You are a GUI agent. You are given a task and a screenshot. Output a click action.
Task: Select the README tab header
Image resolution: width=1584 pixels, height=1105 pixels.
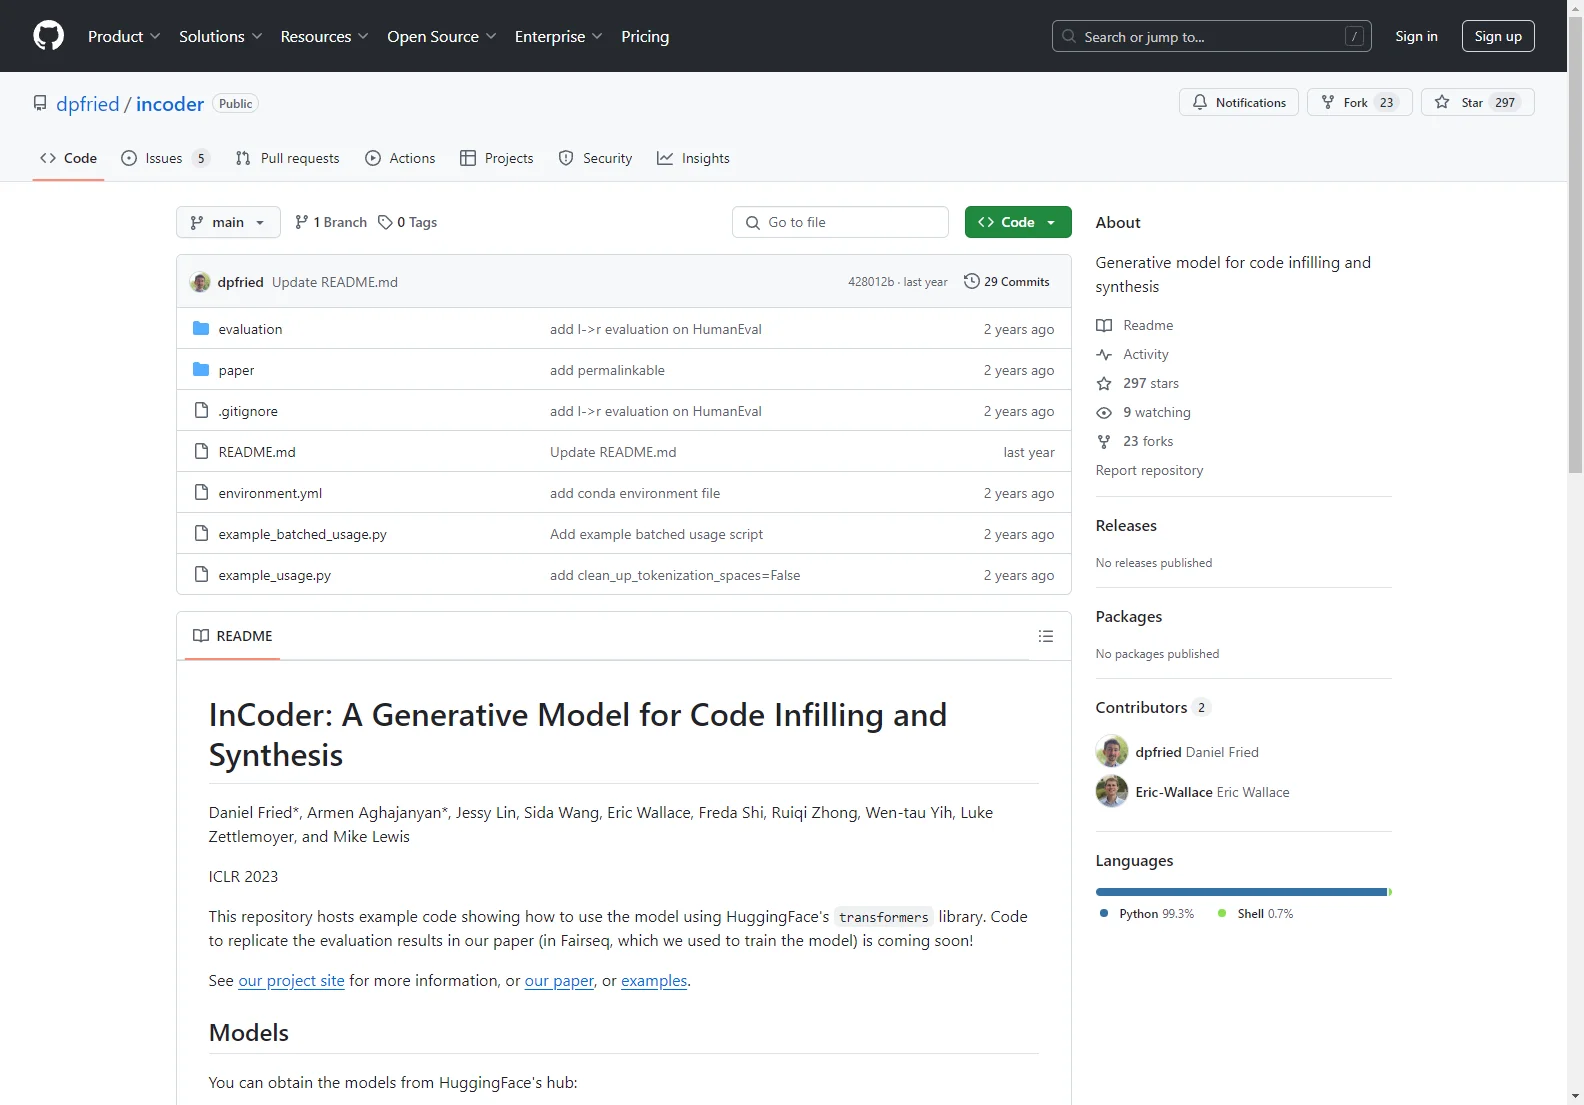coord(233,636)
